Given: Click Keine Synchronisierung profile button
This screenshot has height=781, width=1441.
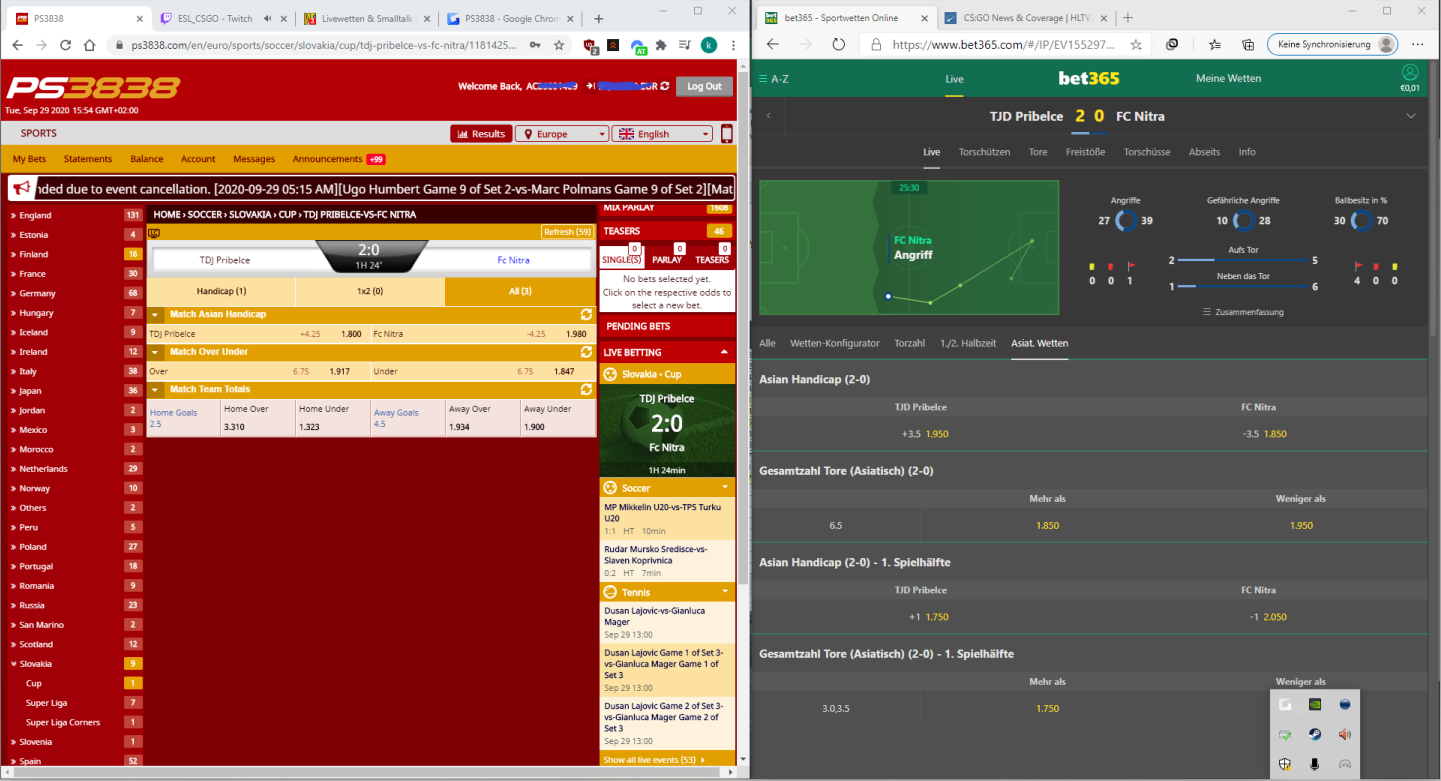Looking at the screenshot, I should point(1332,45).
